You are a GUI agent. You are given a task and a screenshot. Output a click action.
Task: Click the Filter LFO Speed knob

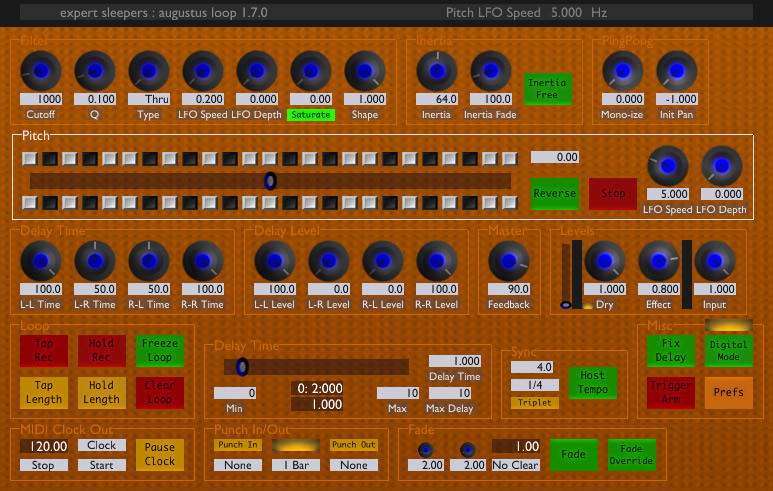tap(203, 71)
